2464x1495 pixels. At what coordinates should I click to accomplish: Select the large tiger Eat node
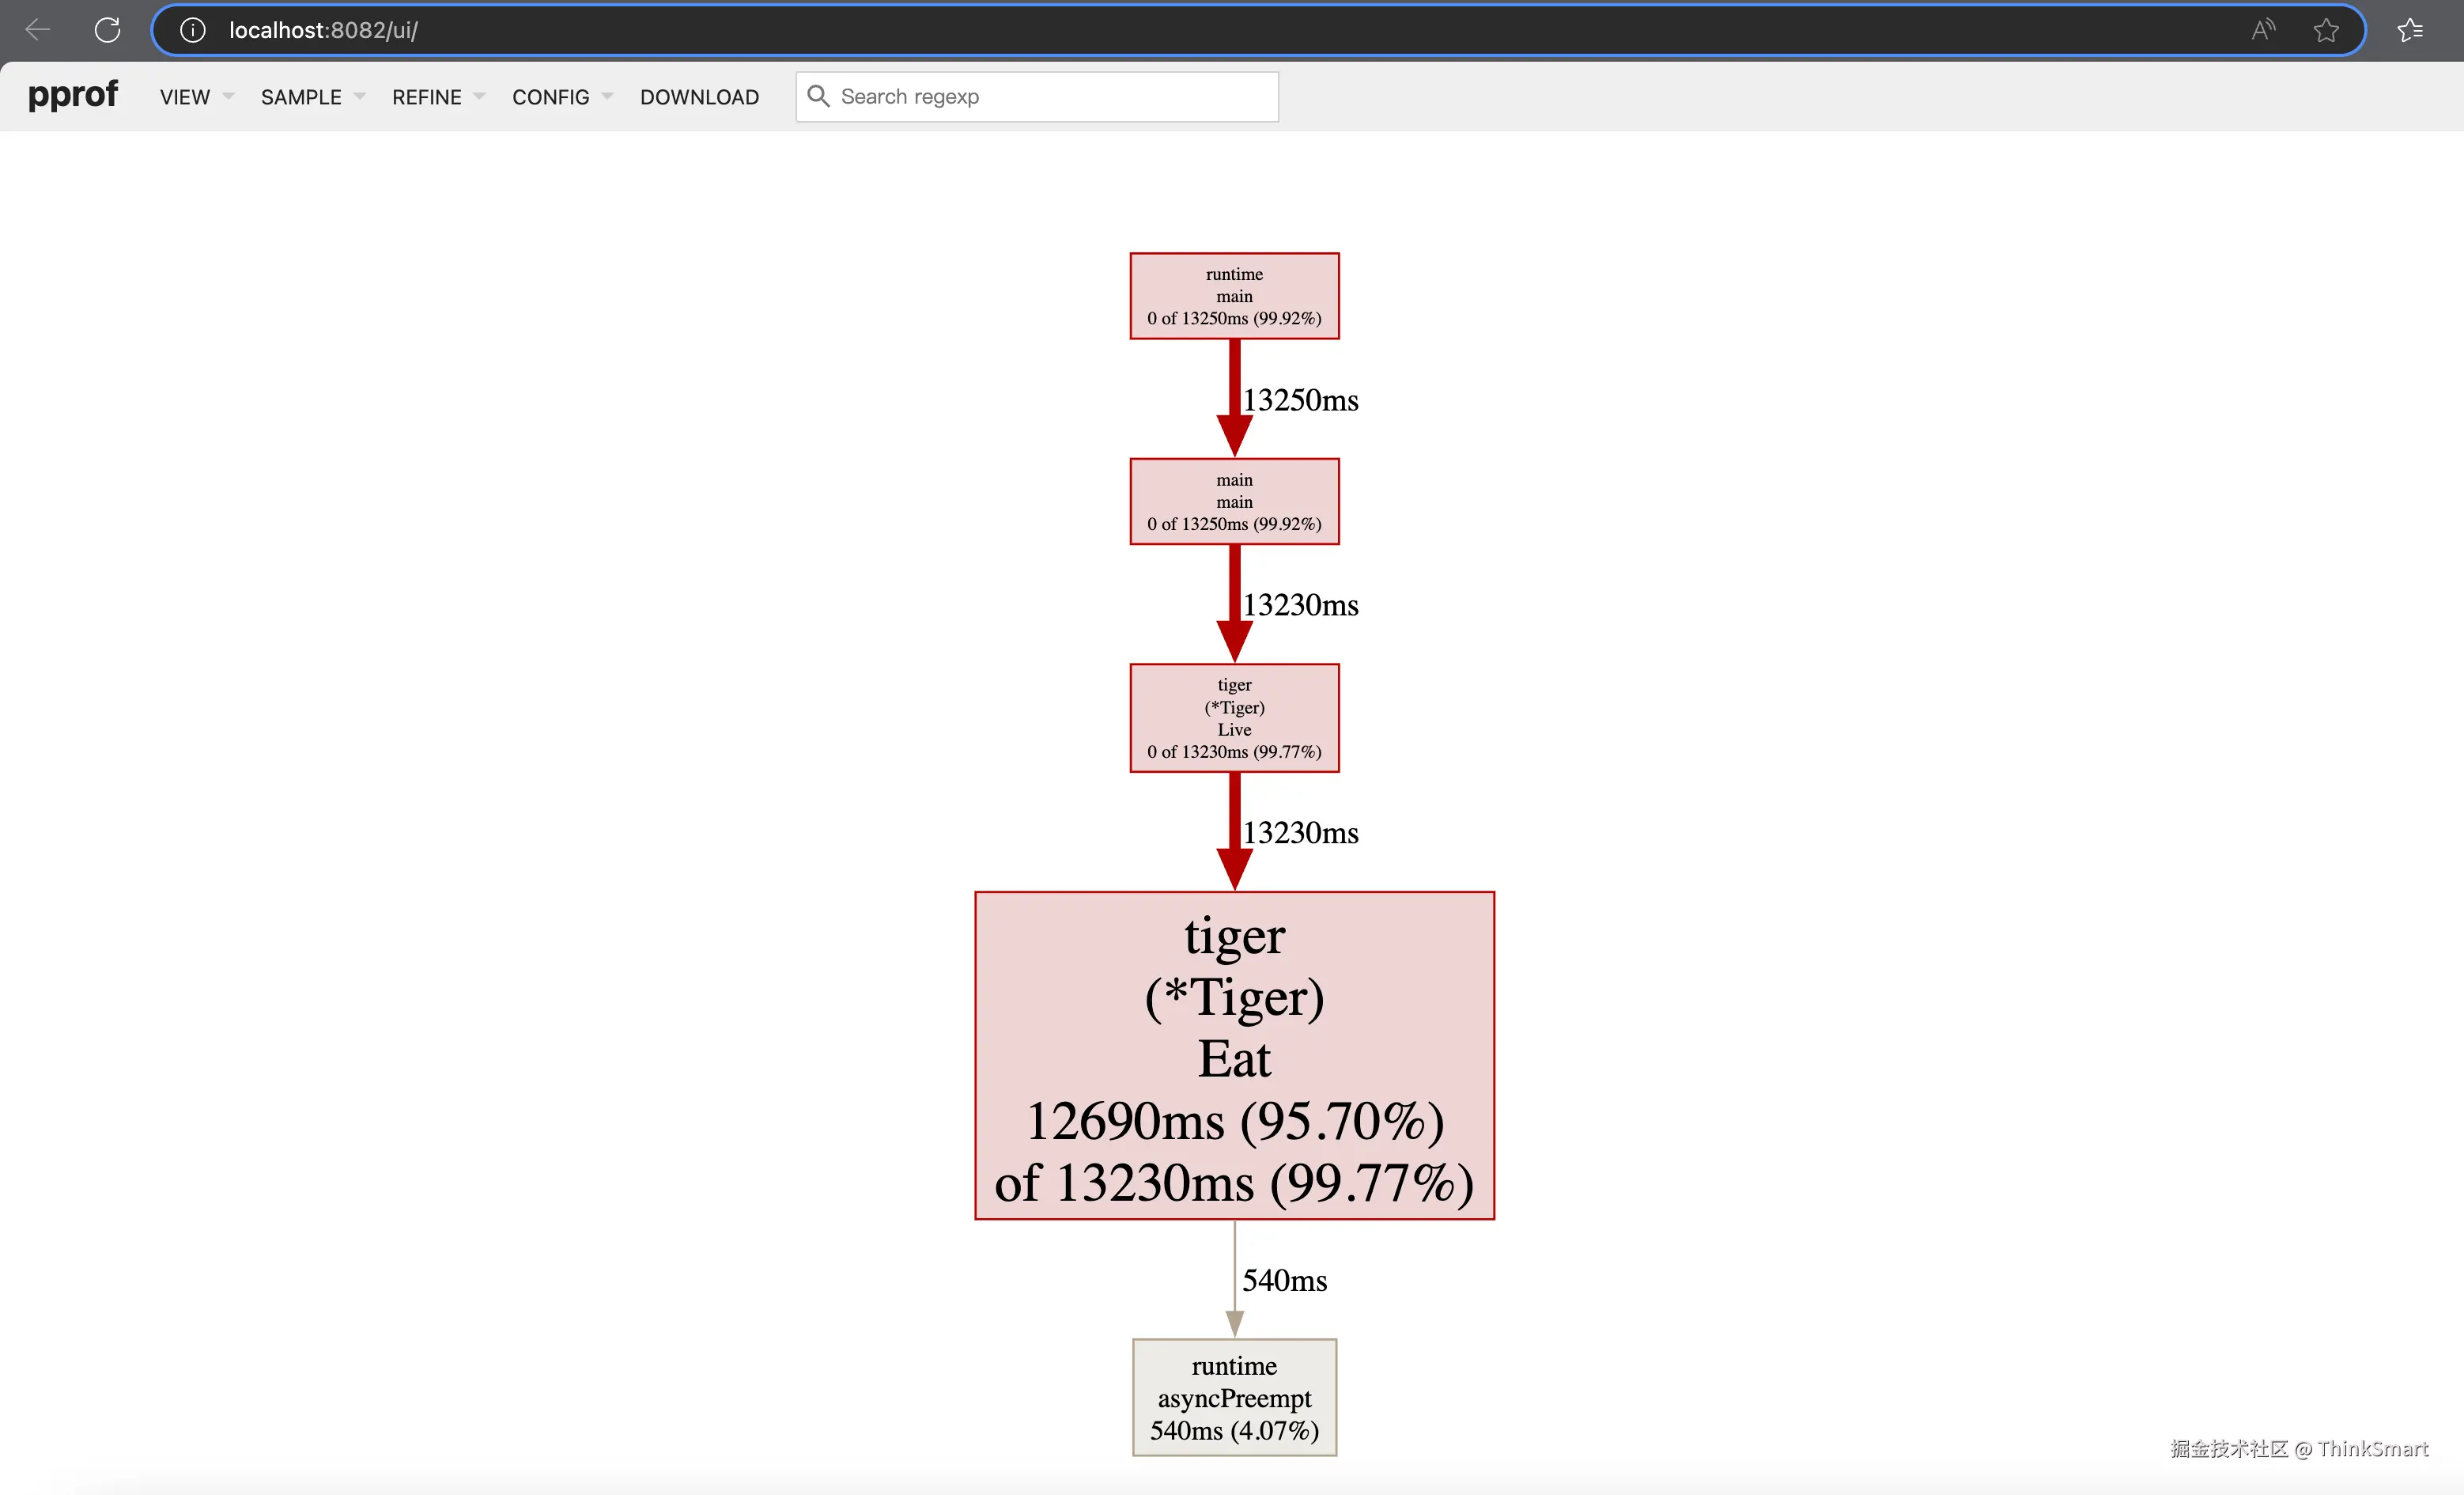click(1234, 1055)
